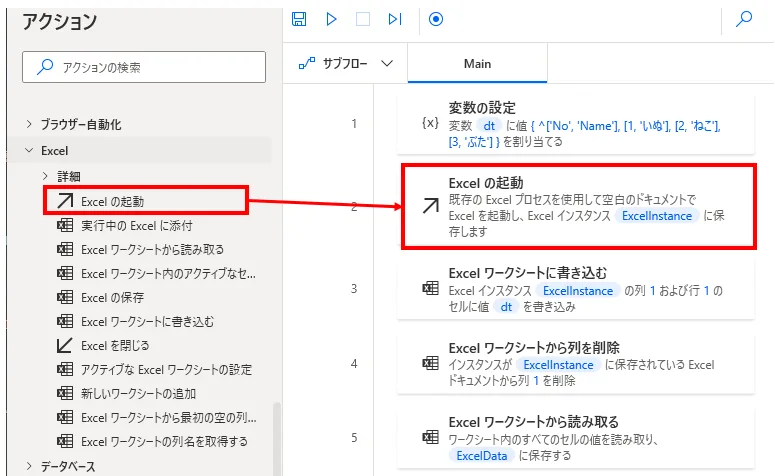Viewport: 775px width, 476px height.
Task: Click the Excel を閉じる action in list
Action: [x=115, y=345]
